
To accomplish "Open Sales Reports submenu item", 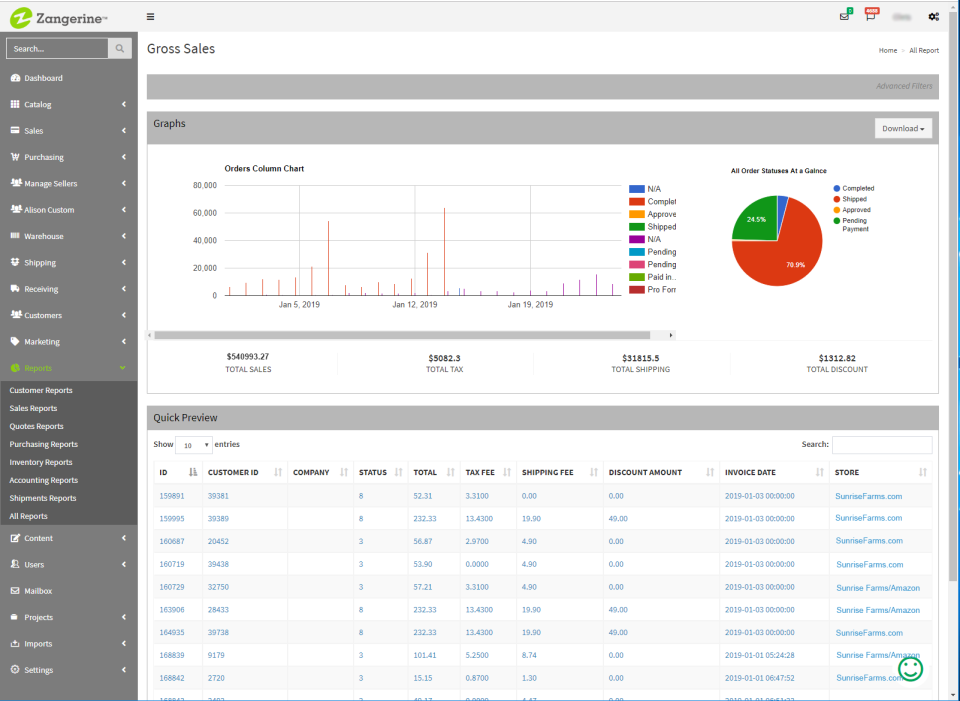I will [33, 408].
